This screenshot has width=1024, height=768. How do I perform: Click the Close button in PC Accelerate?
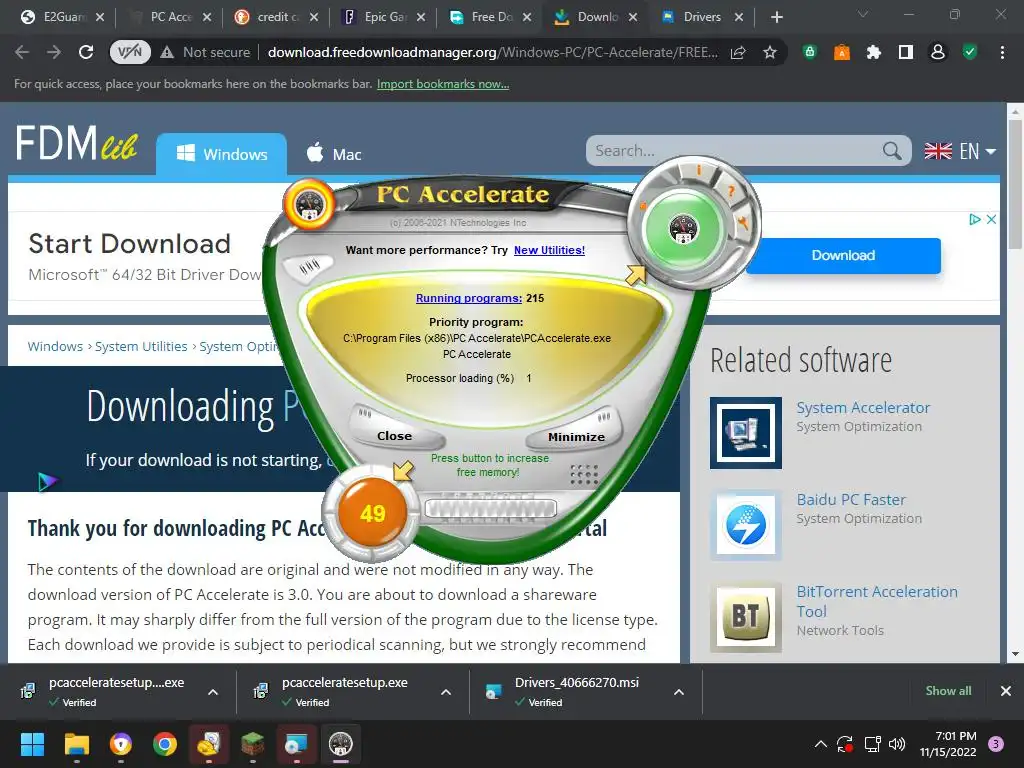coord(394,436)
